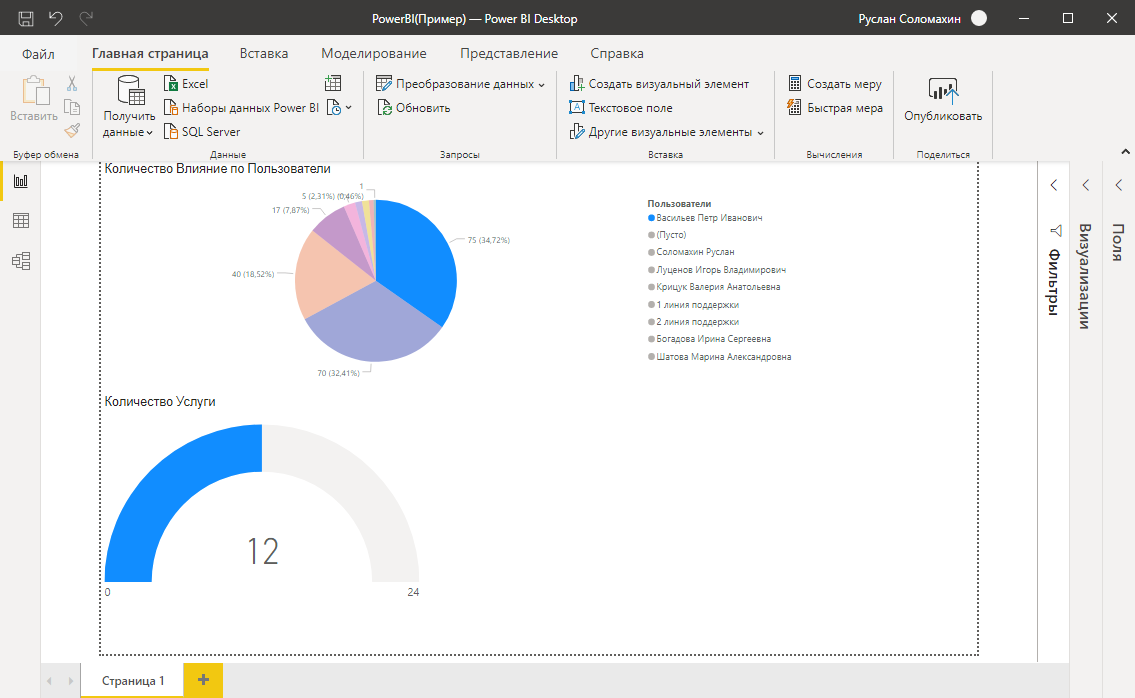Screen dimensions: 1135x698
Task: Expand the Get data (Получить данные) dropdown
Action: (x=129, y=132)
